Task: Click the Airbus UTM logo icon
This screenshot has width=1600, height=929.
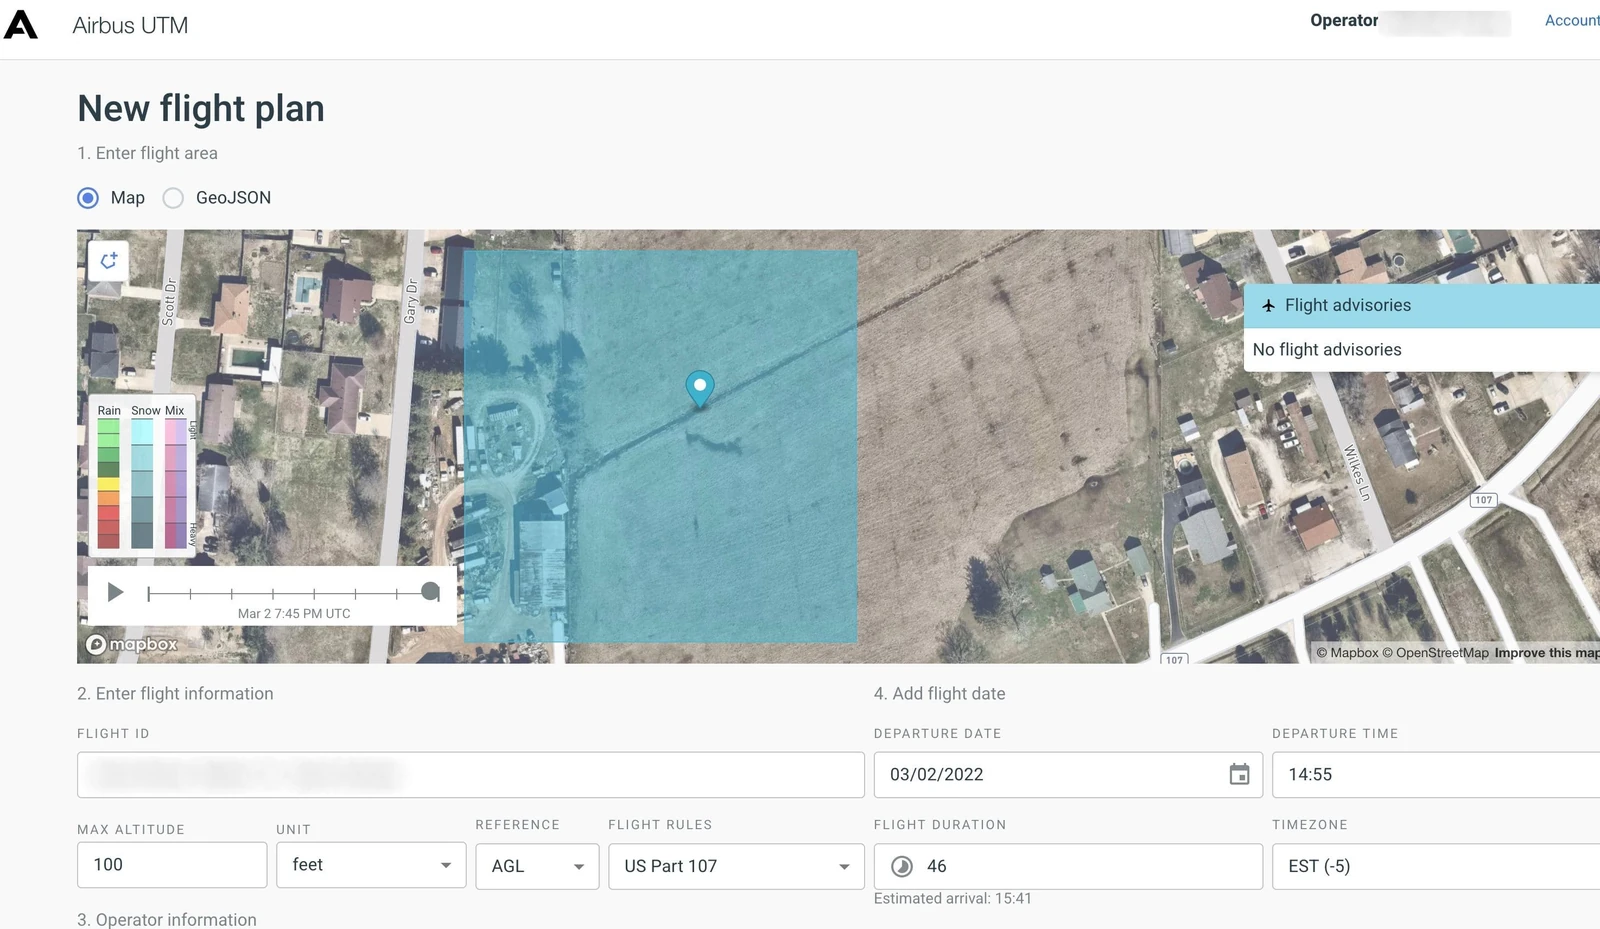Action: [21, 25]
